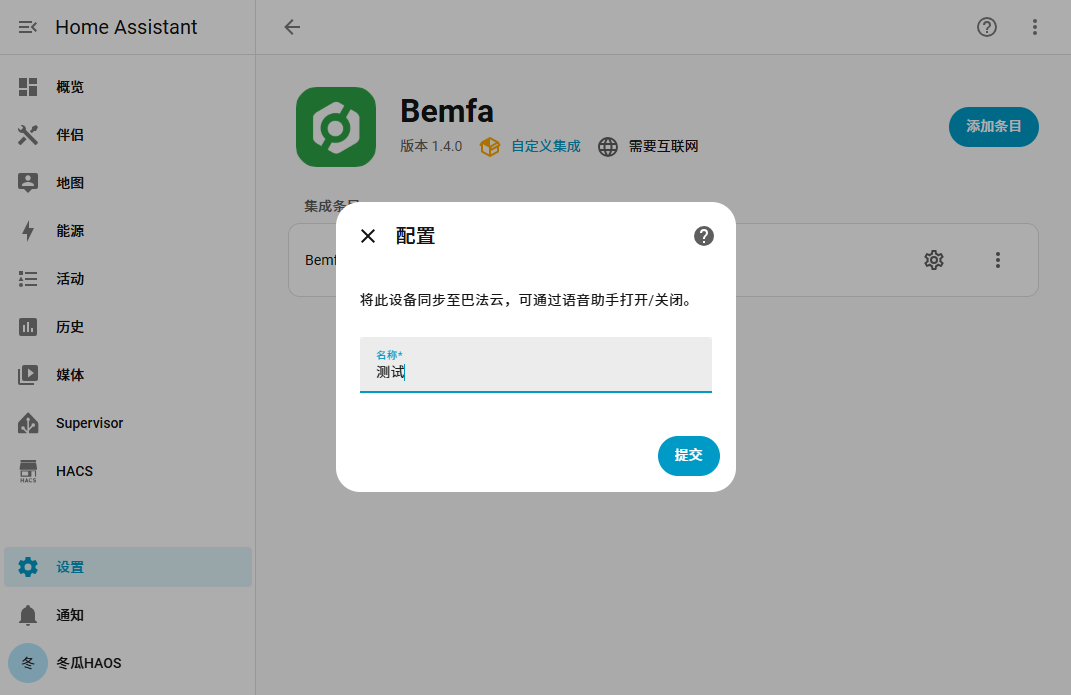Screen dimensions: 1071x695
Task: Go to 地图 map page
Action: click(128, 183)
